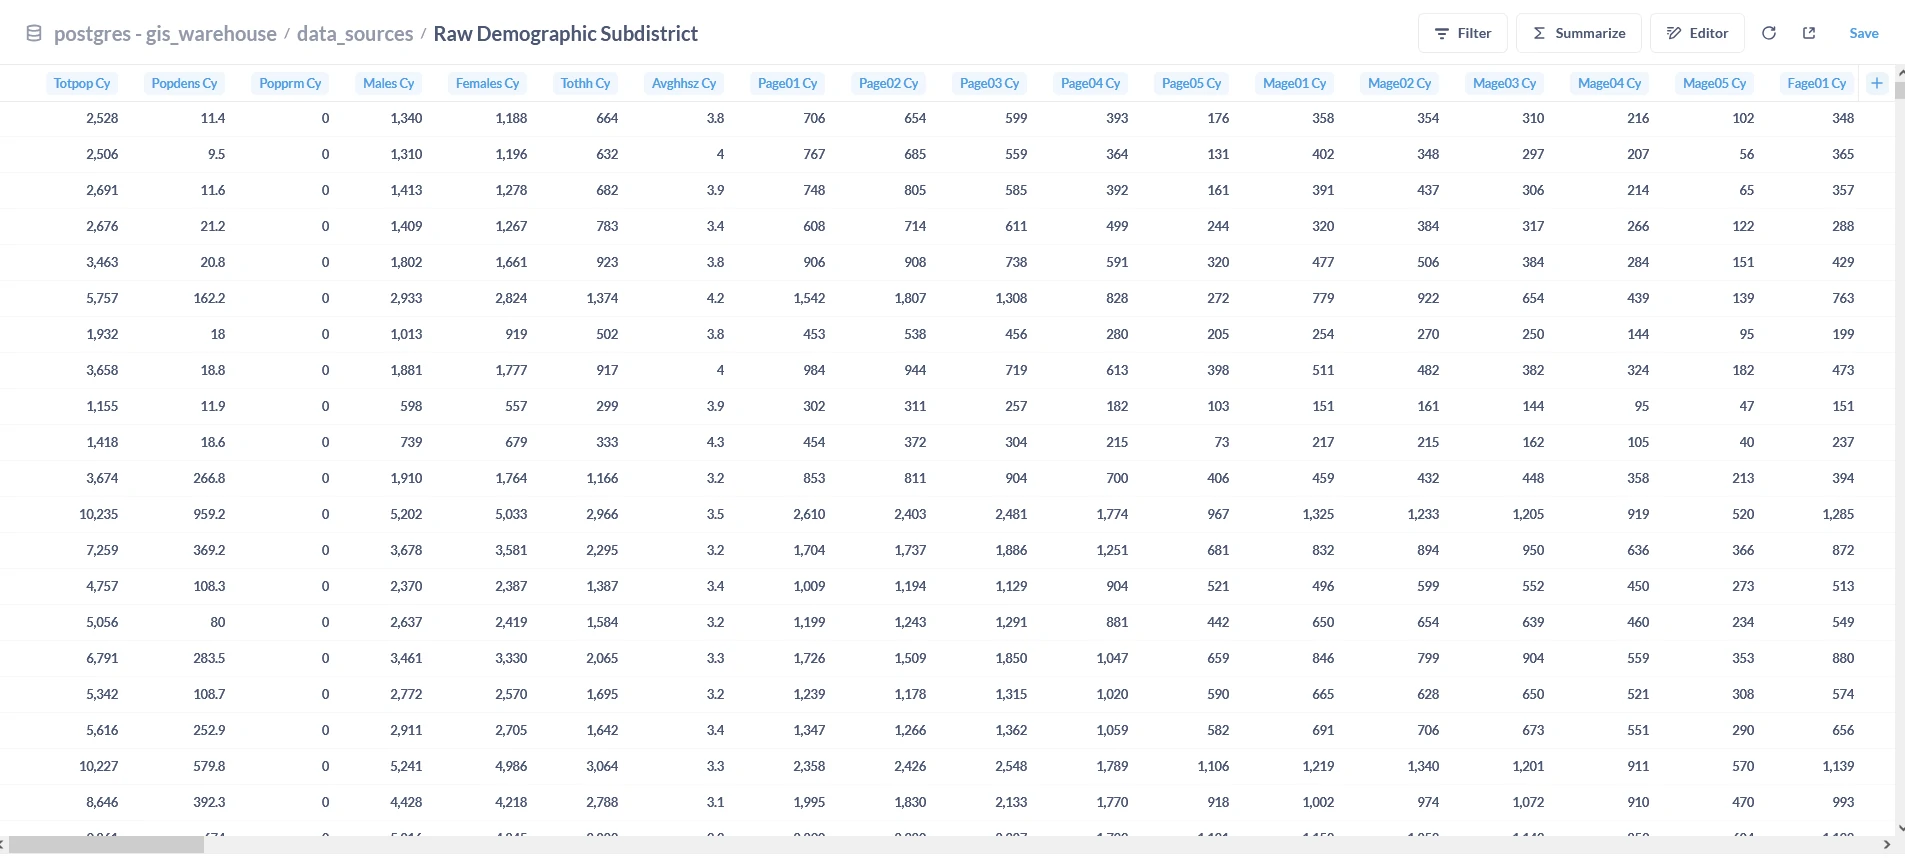Switch to the query Editor

click(1697, 33)
